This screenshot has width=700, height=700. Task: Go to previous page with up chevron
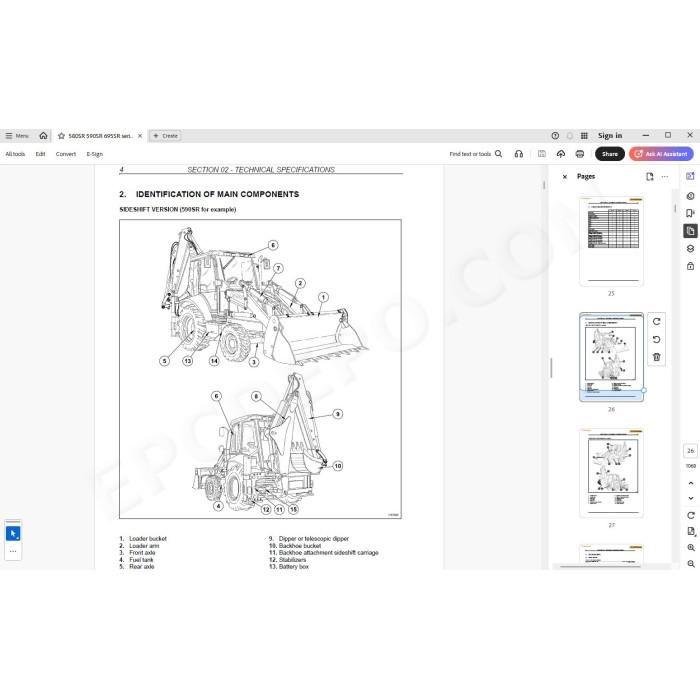point(691,483)
